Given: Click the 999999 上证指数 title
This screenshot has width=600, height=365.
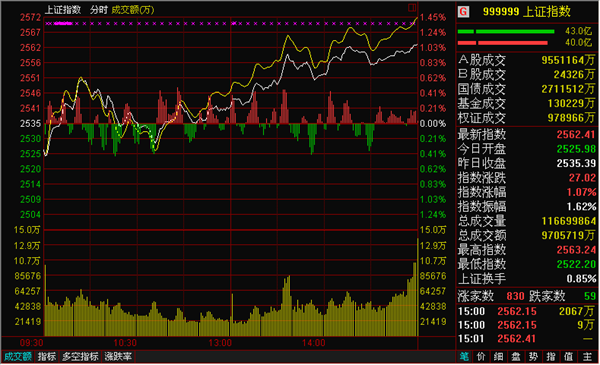Looking at the screenshot, I should pyautogui.click(x=527, y=11).
